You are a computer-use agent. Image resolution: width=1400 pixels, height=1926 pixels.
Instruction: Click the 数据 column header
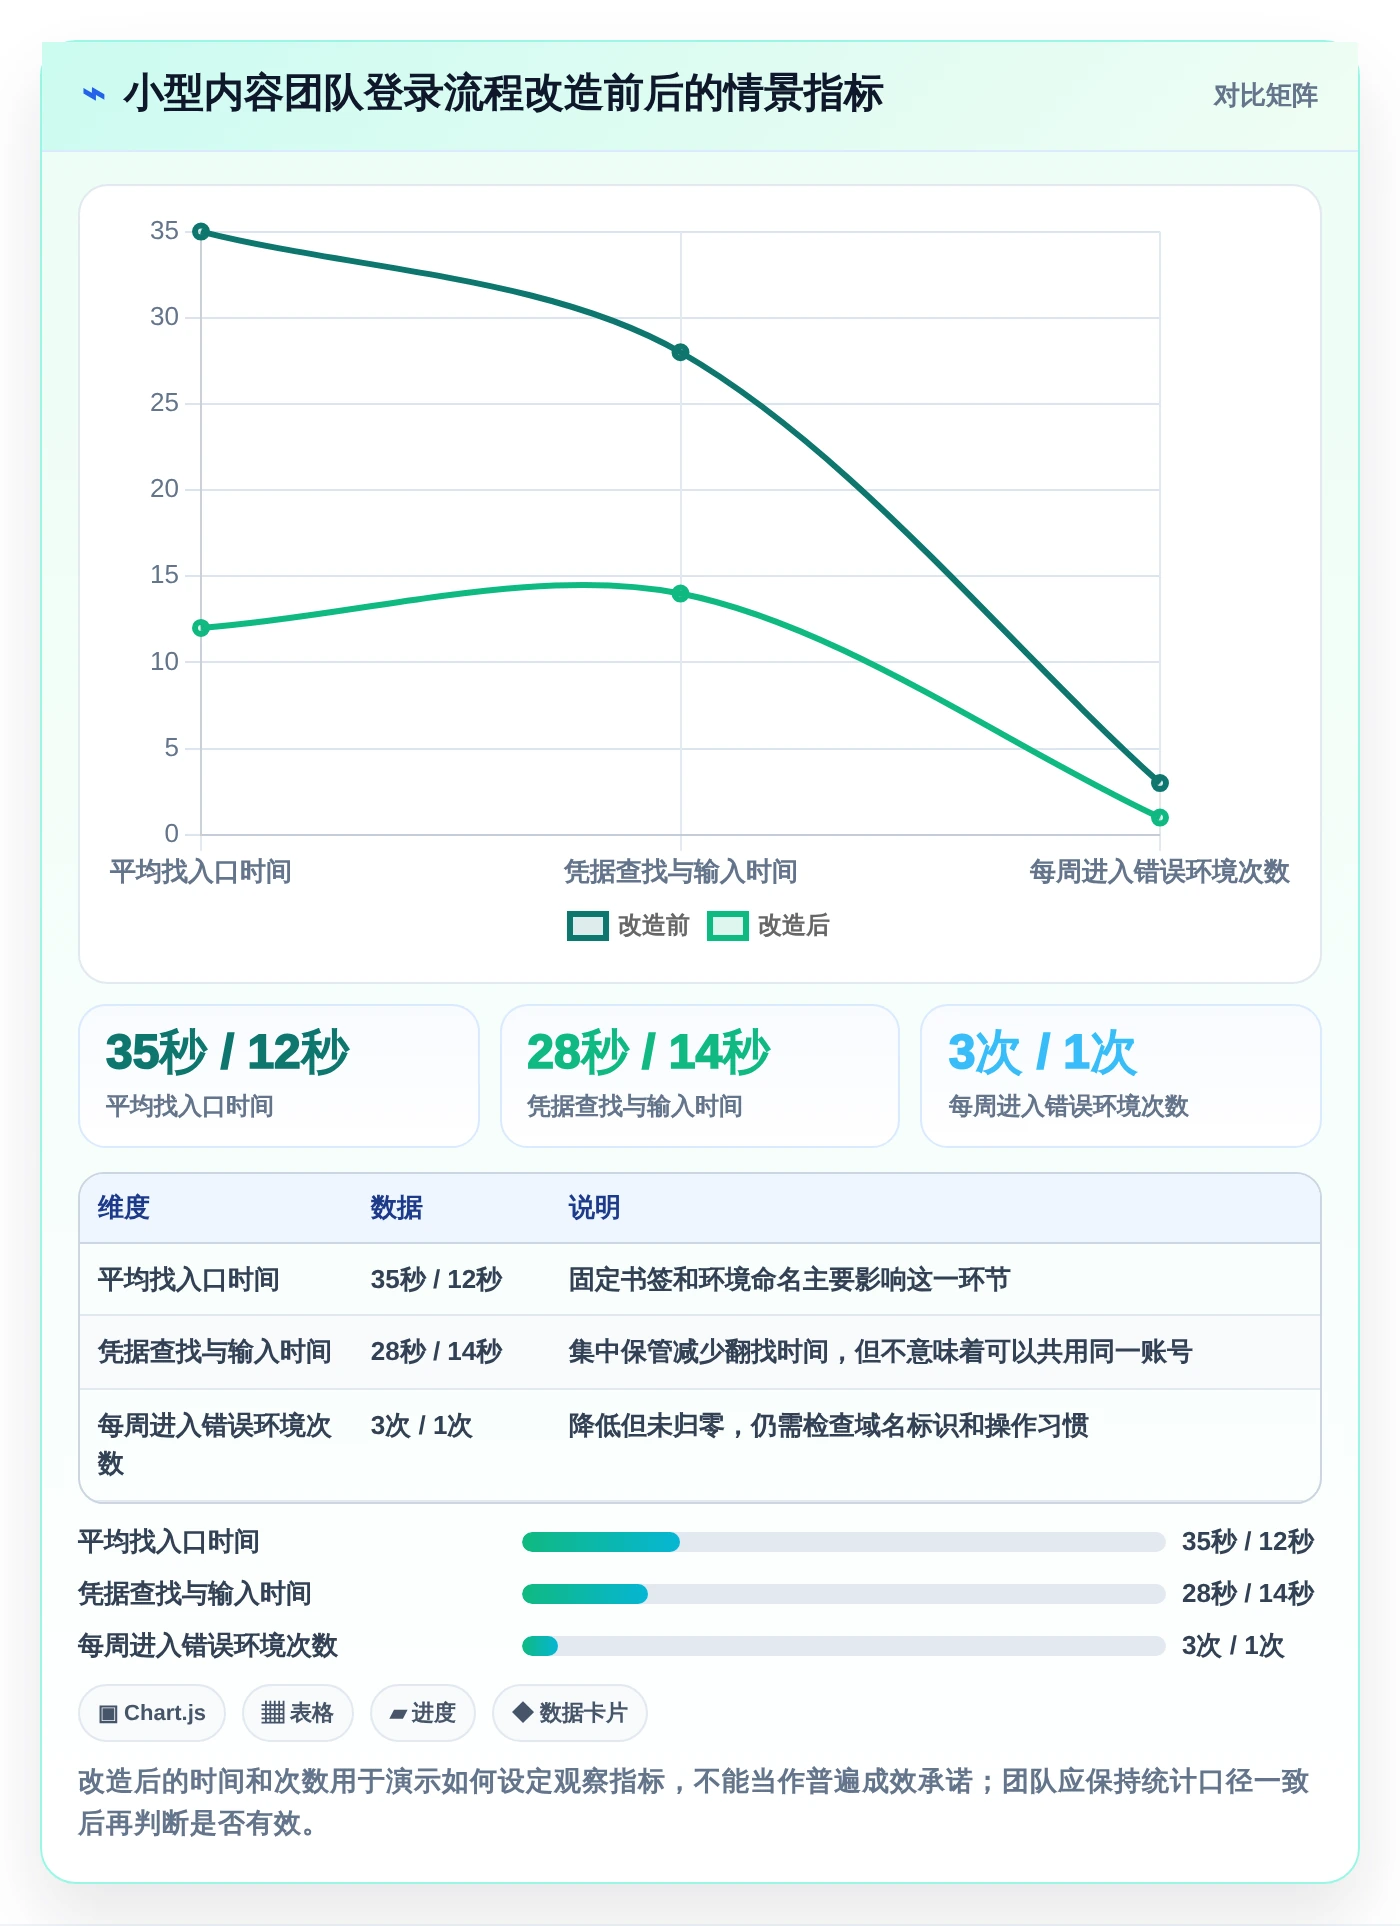click(x=397, y=1208)
